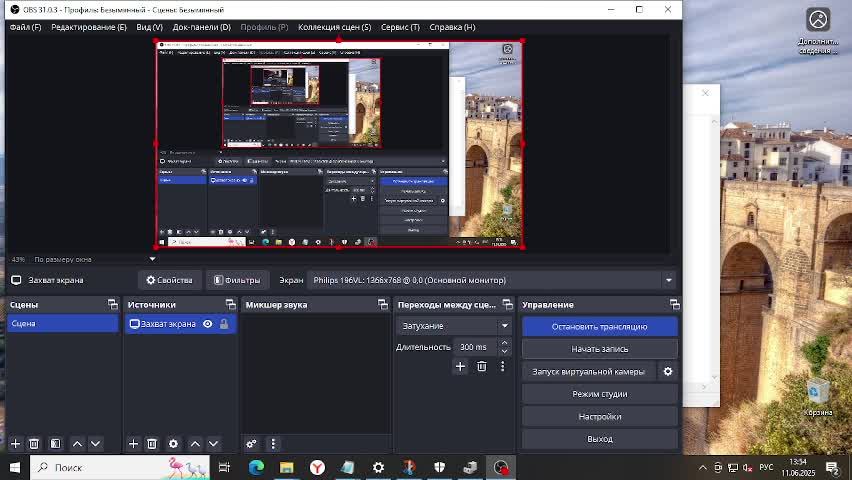Delete selected scene with trash icon
This screenshot has height=480, width=852.
point(34,444)
